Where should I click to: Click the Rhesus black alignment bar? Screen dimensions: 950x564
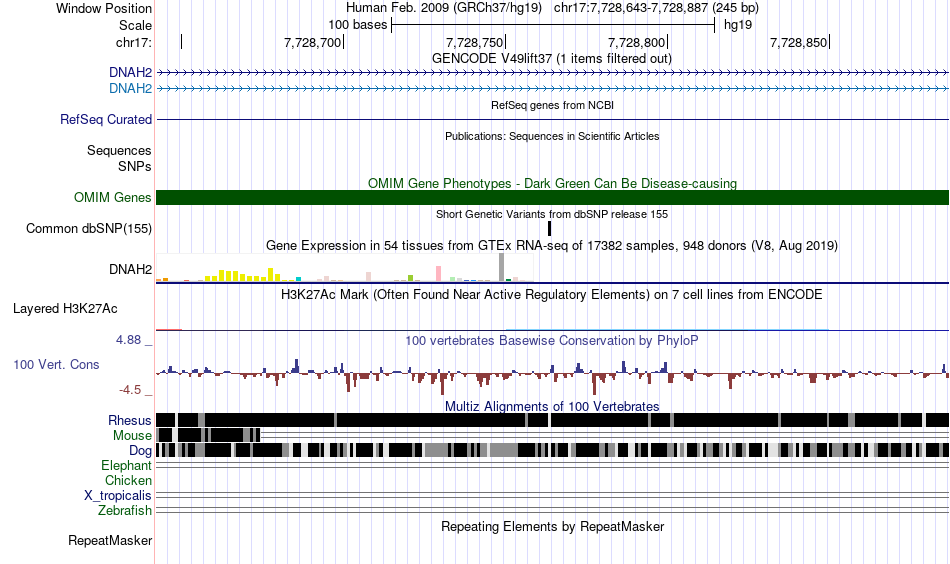553,420
